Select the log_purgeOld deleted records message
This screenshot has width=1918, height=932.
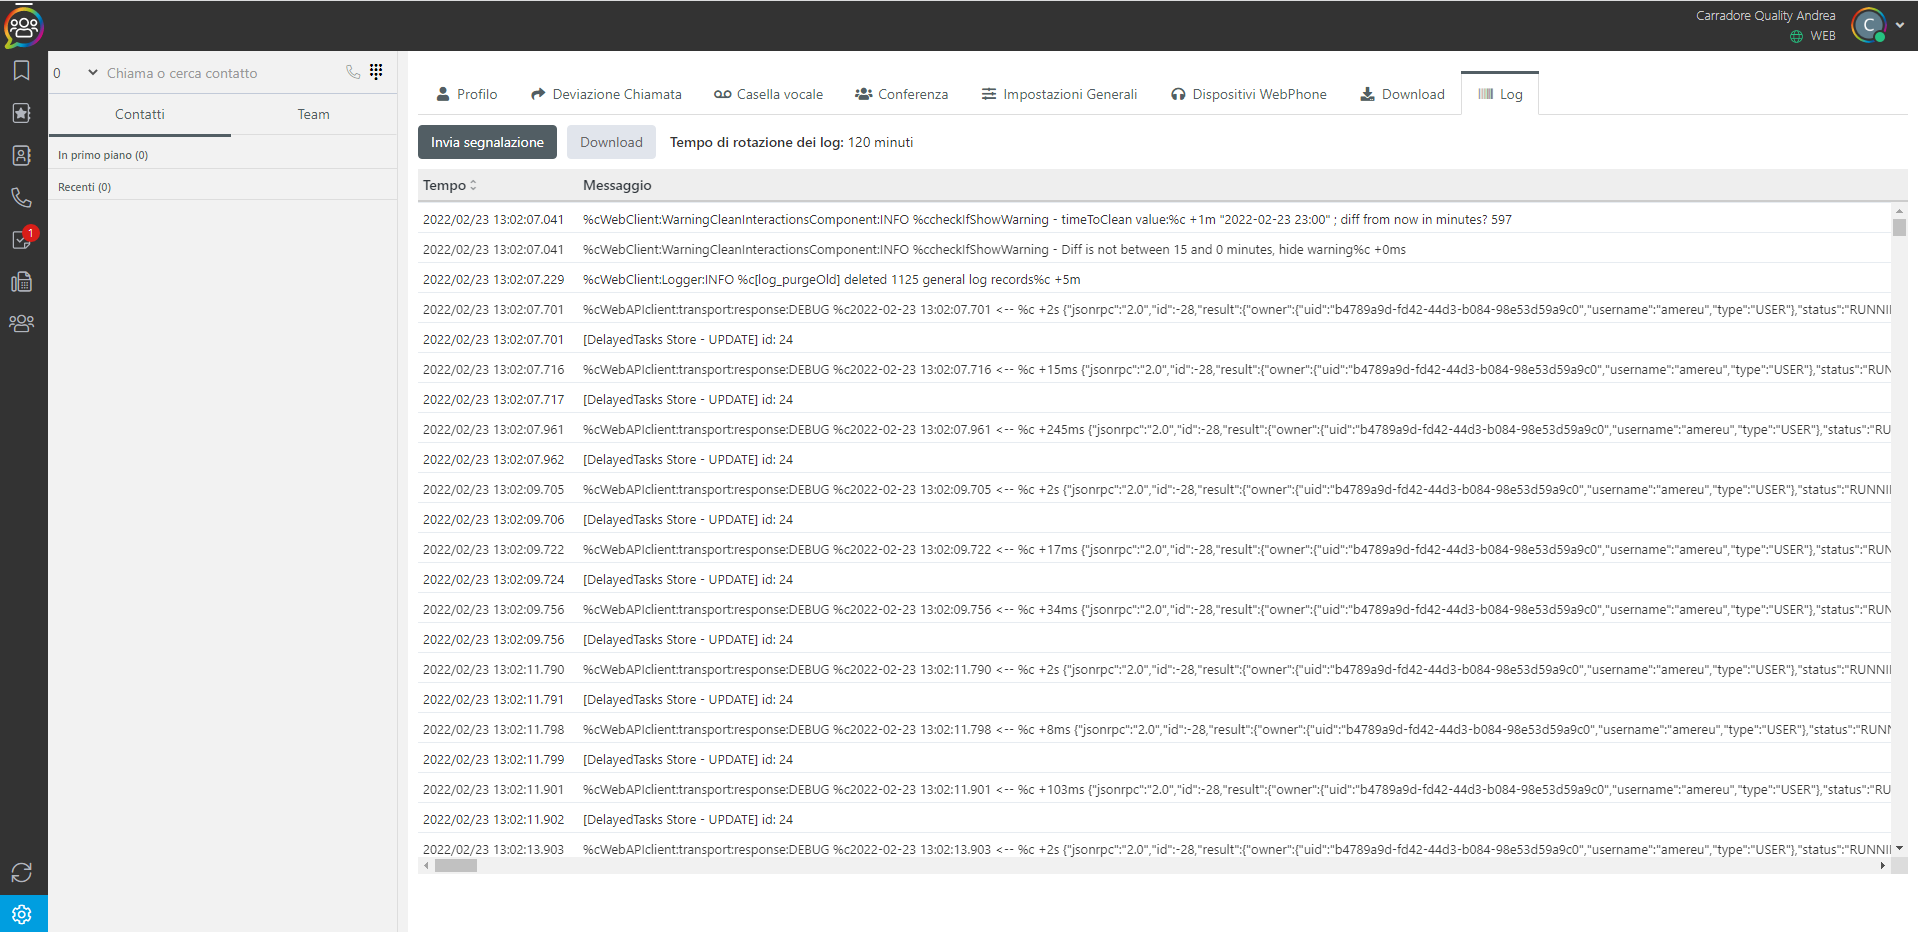point(832,279)
